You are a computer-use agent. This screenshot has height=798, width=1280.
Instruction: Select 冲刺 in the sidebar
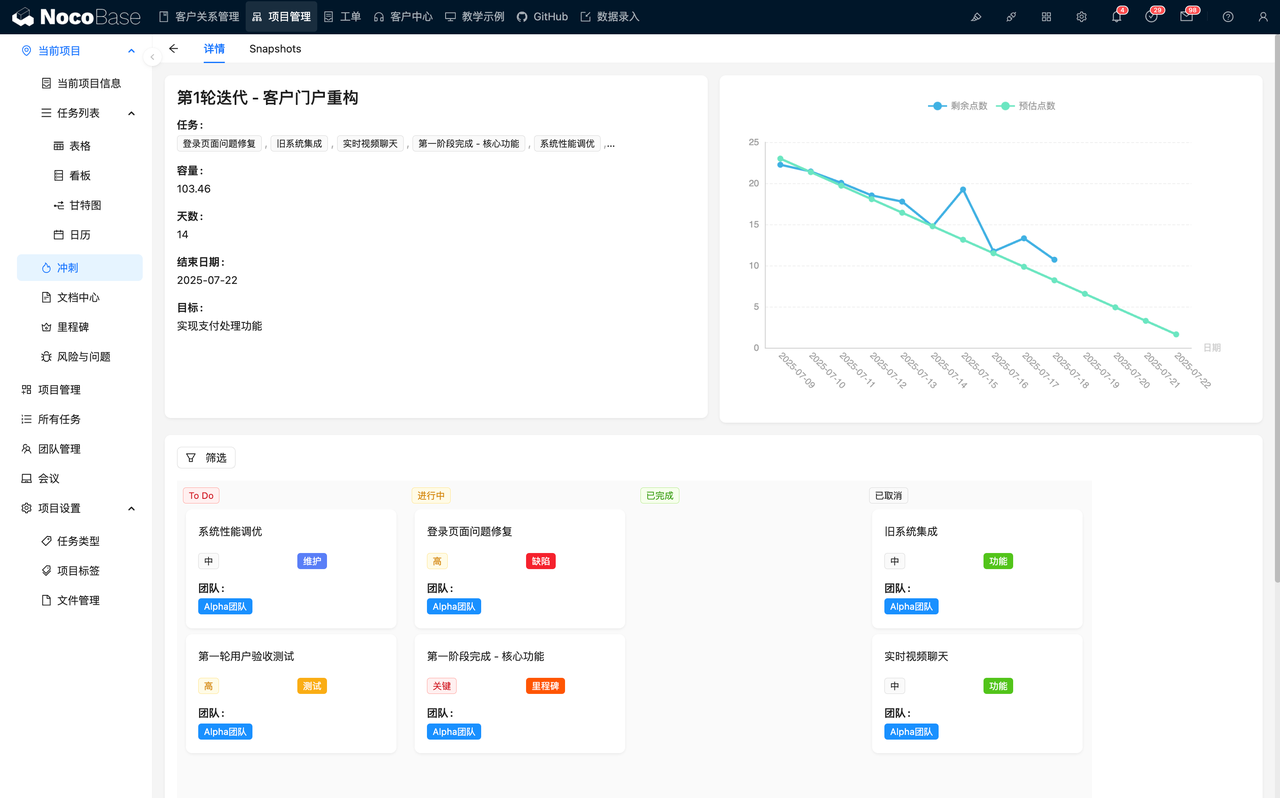80,268
